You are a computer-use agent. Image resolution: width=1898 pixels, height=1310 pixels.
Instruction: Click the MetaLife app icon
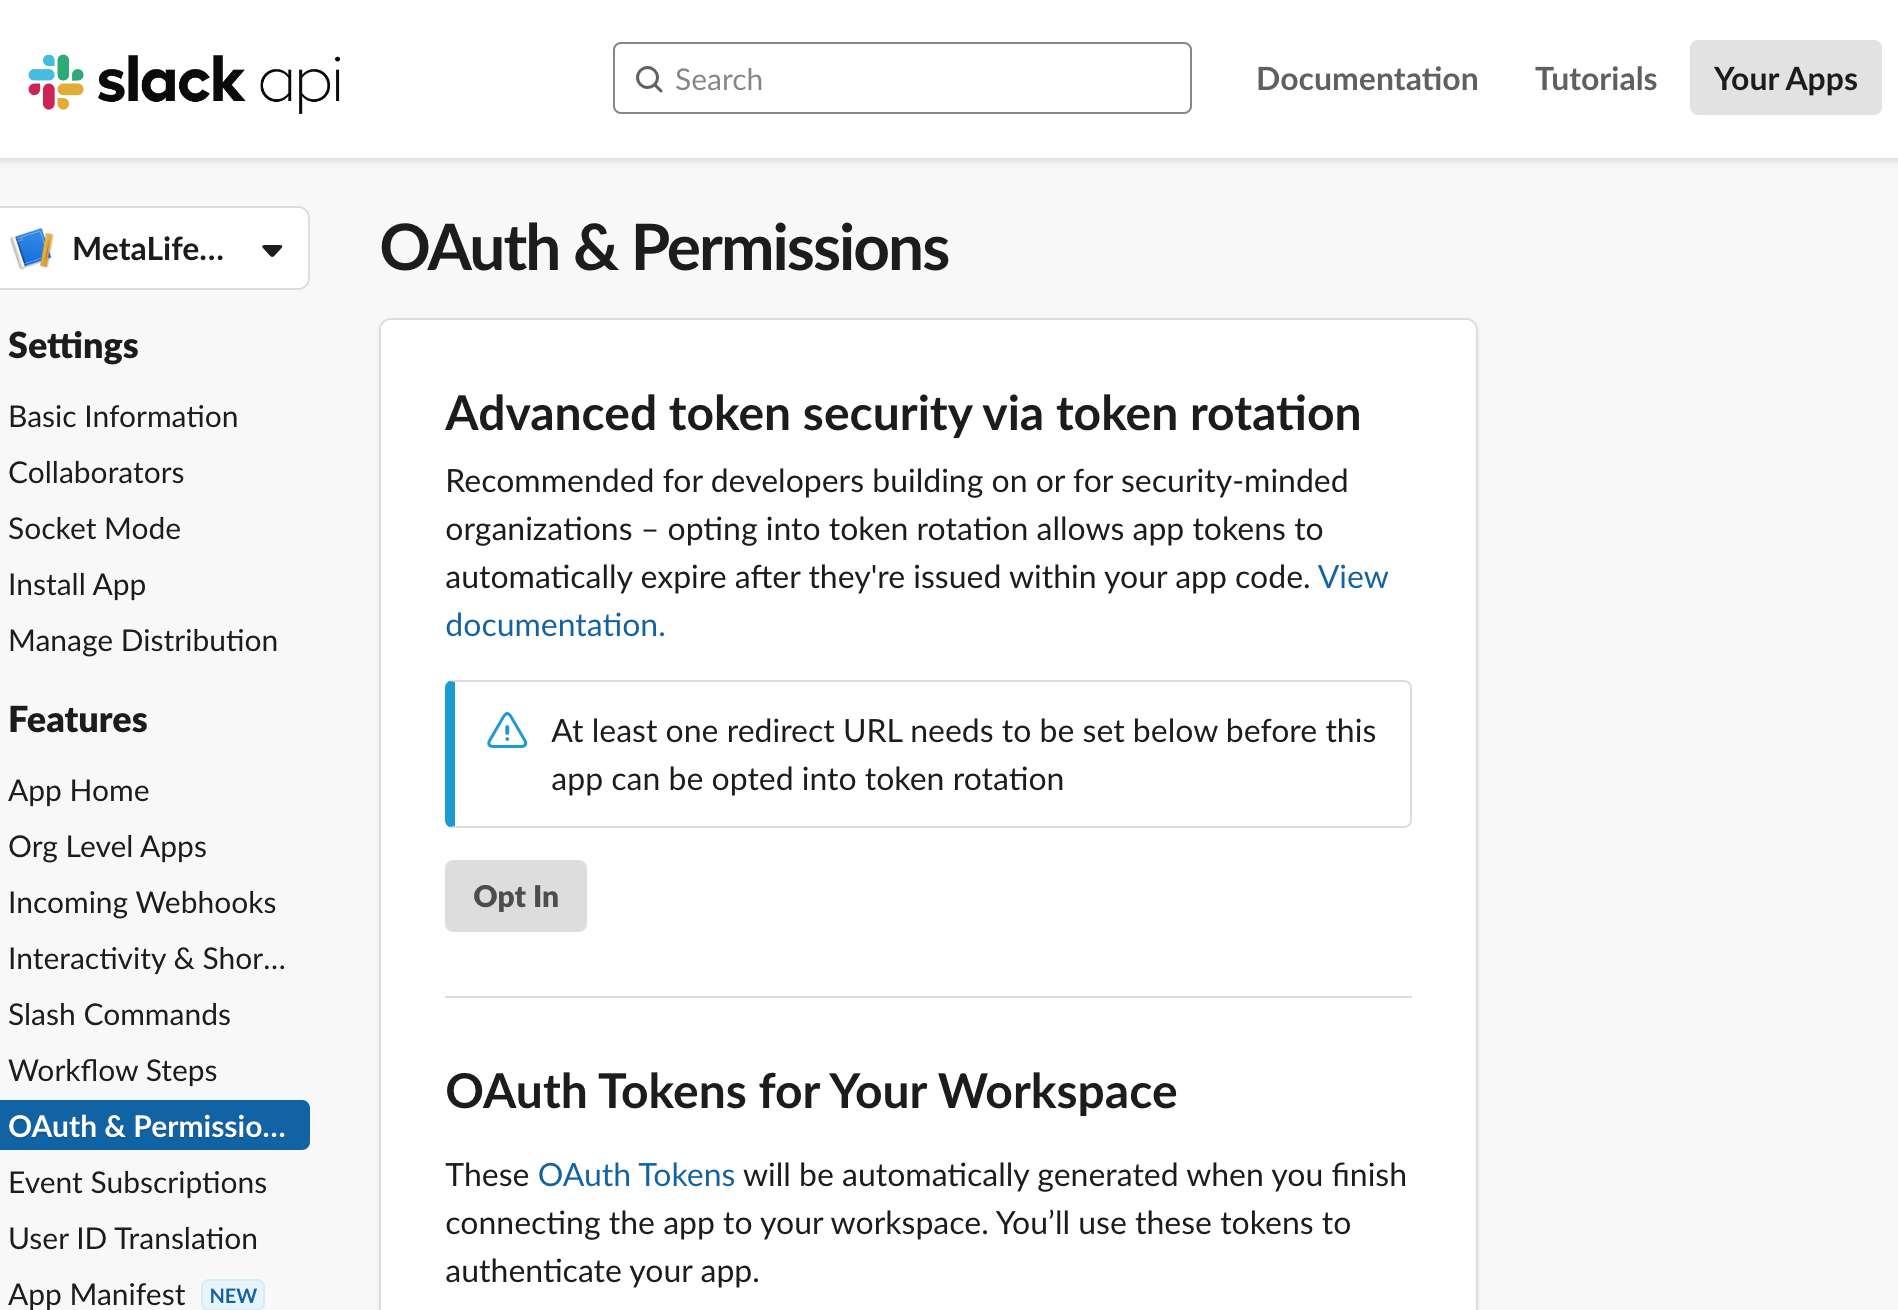(x=33, y=248)
